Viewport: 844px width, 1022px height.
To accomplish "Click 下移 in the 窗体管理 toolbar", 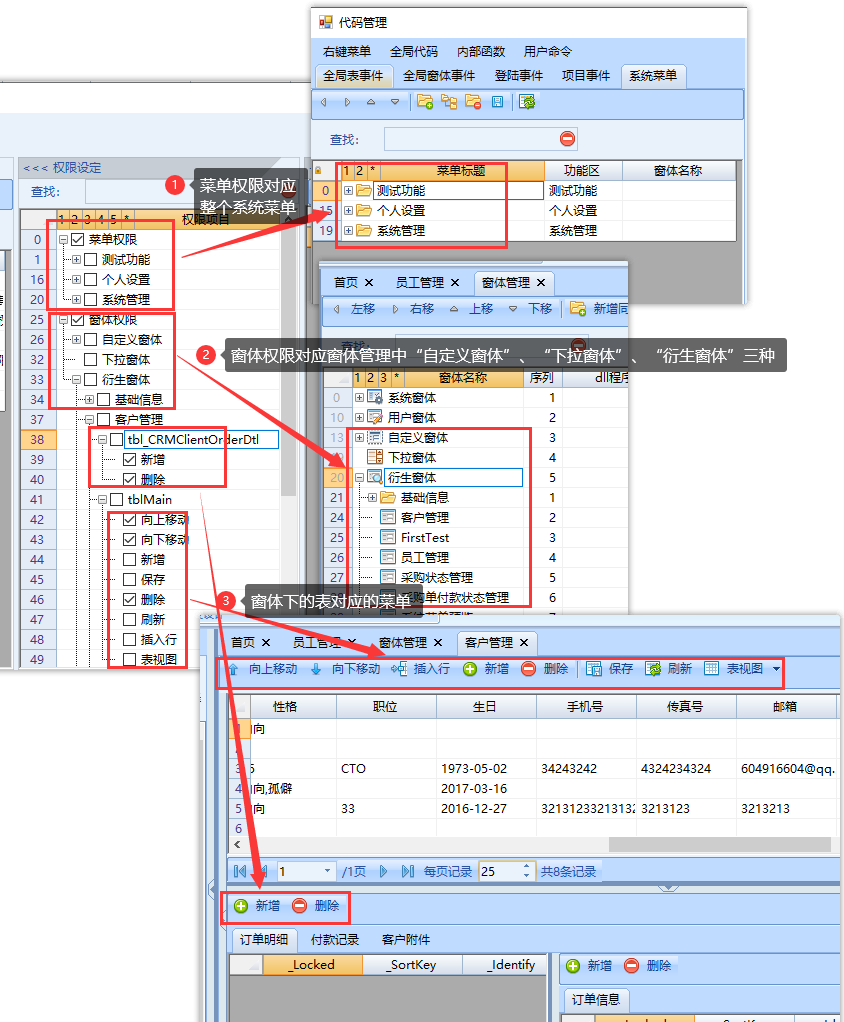I will click(531, 308).
